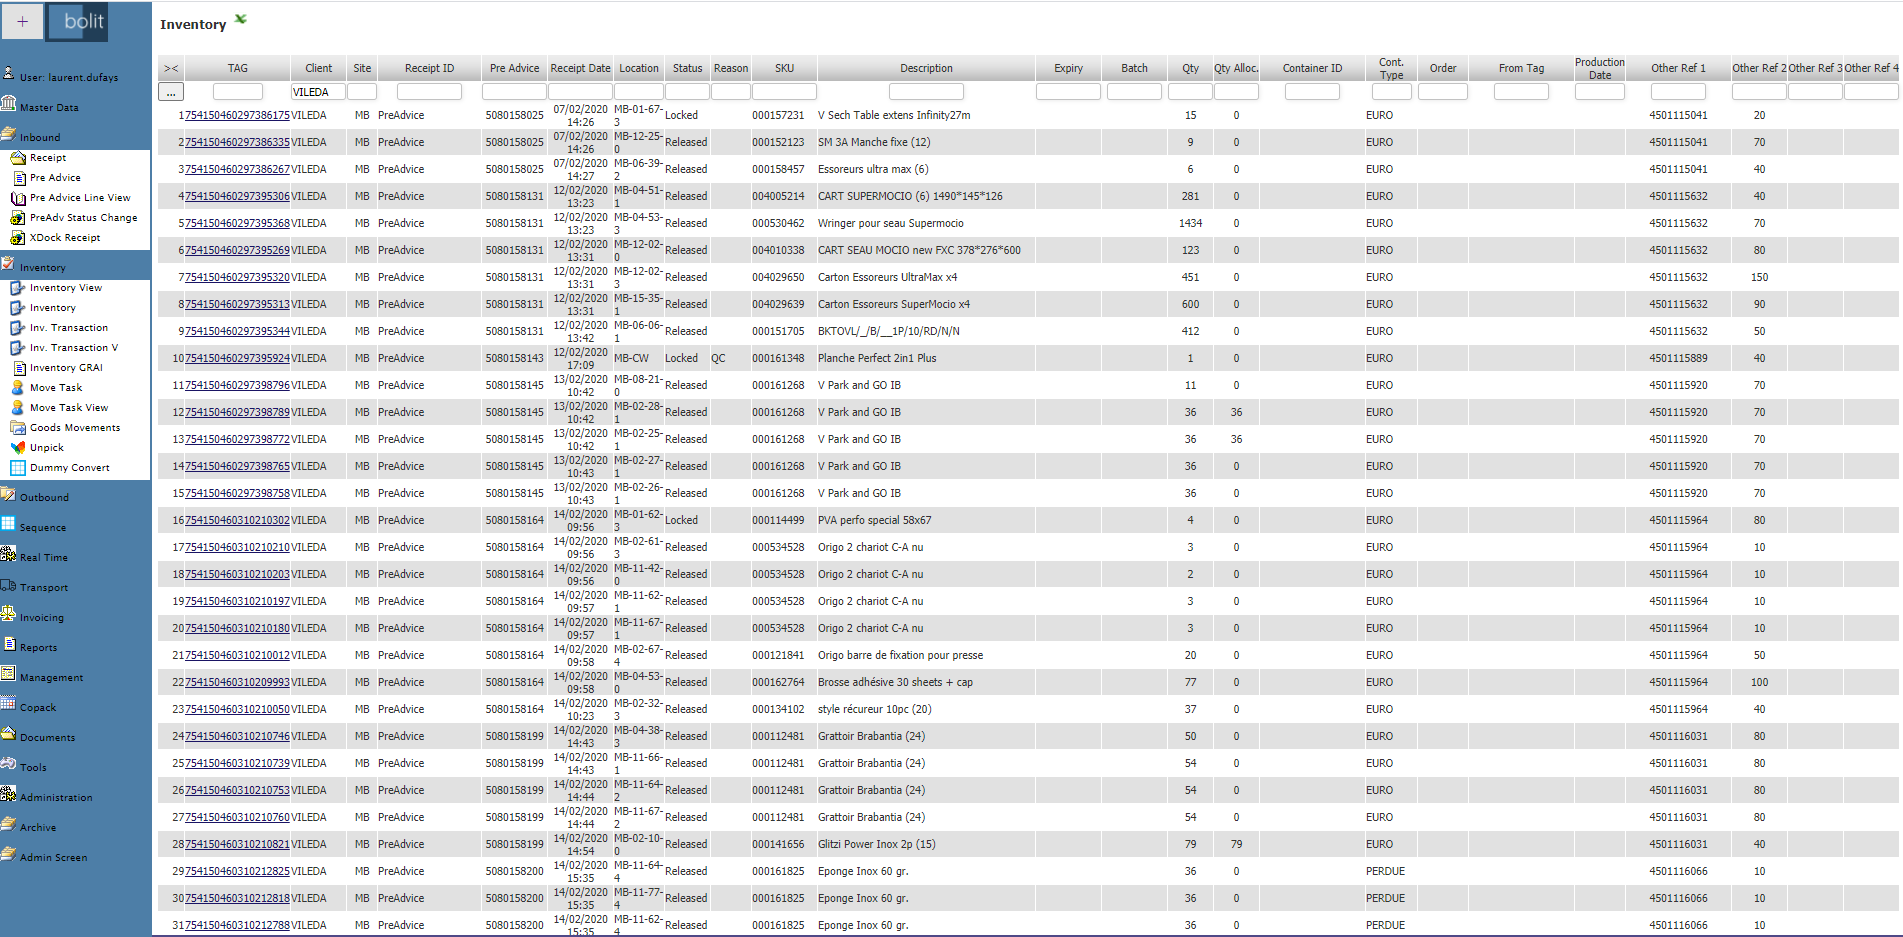Export inventory to Excel via green icon
This screenshot has width=1903, height=937.
(240, 19)
